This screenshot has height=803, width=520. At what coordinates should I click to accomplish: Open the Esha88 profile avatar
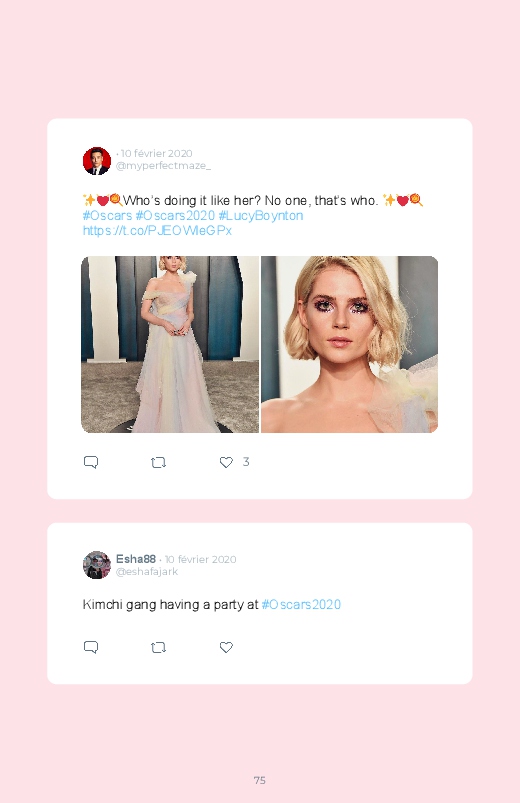97,565
